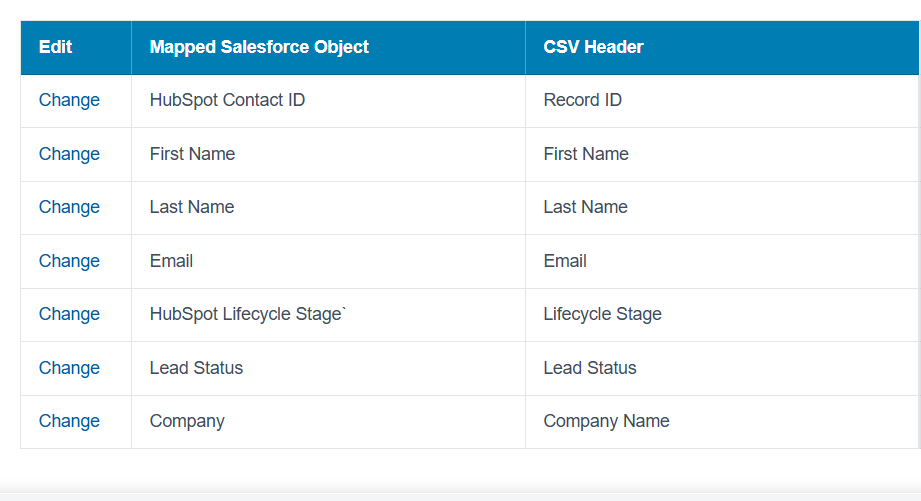Edit Lead Status mapping via Change link
The height and width of the screenshot is (501, 921).
69,368
